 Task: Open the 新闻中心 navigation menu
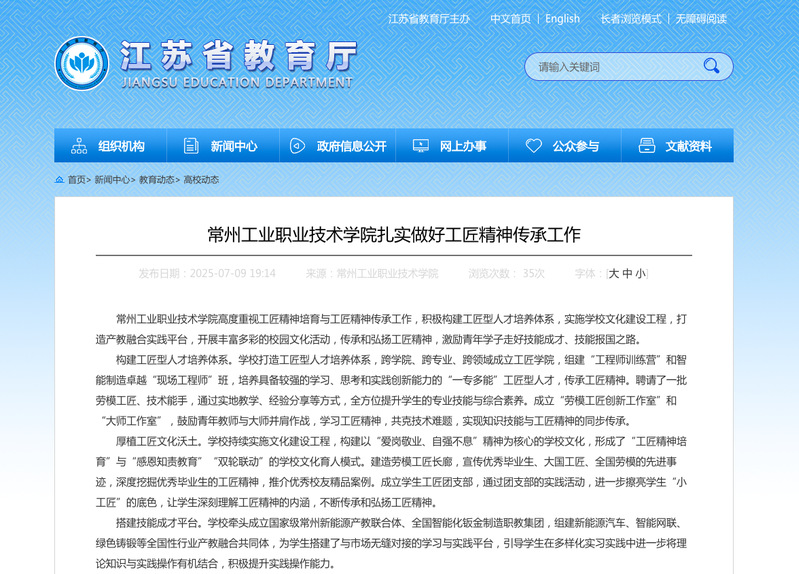pyautogui.click(x=233, y=146)
